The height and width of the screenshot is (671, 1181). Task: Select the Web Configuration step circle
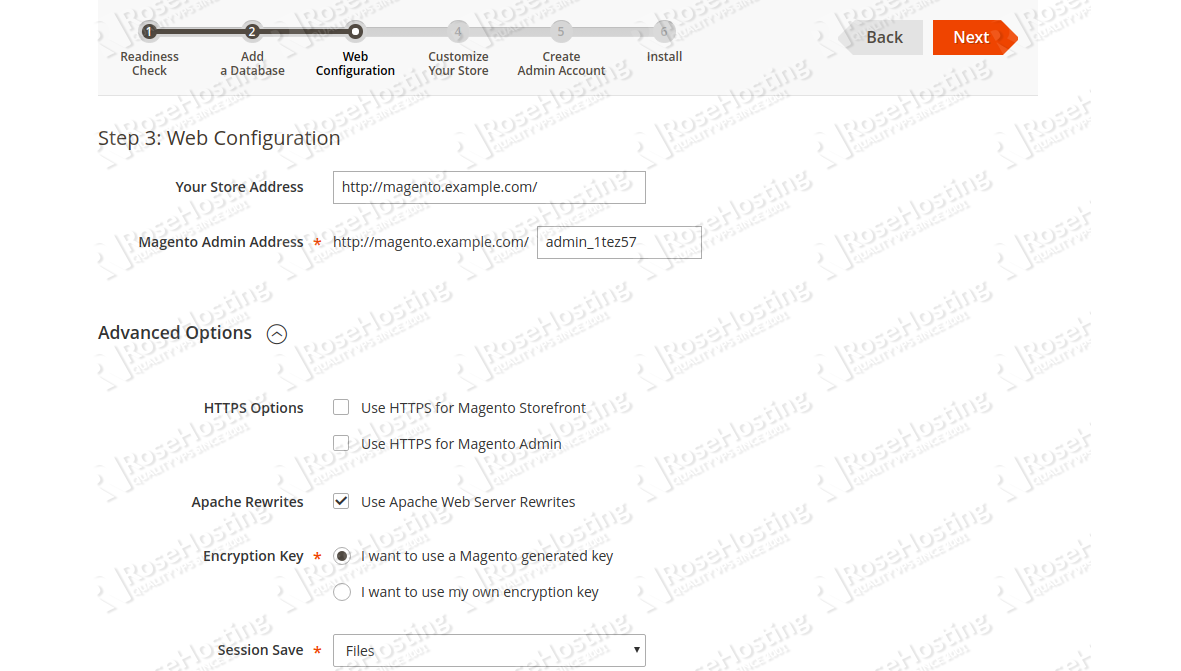point(355,31)
